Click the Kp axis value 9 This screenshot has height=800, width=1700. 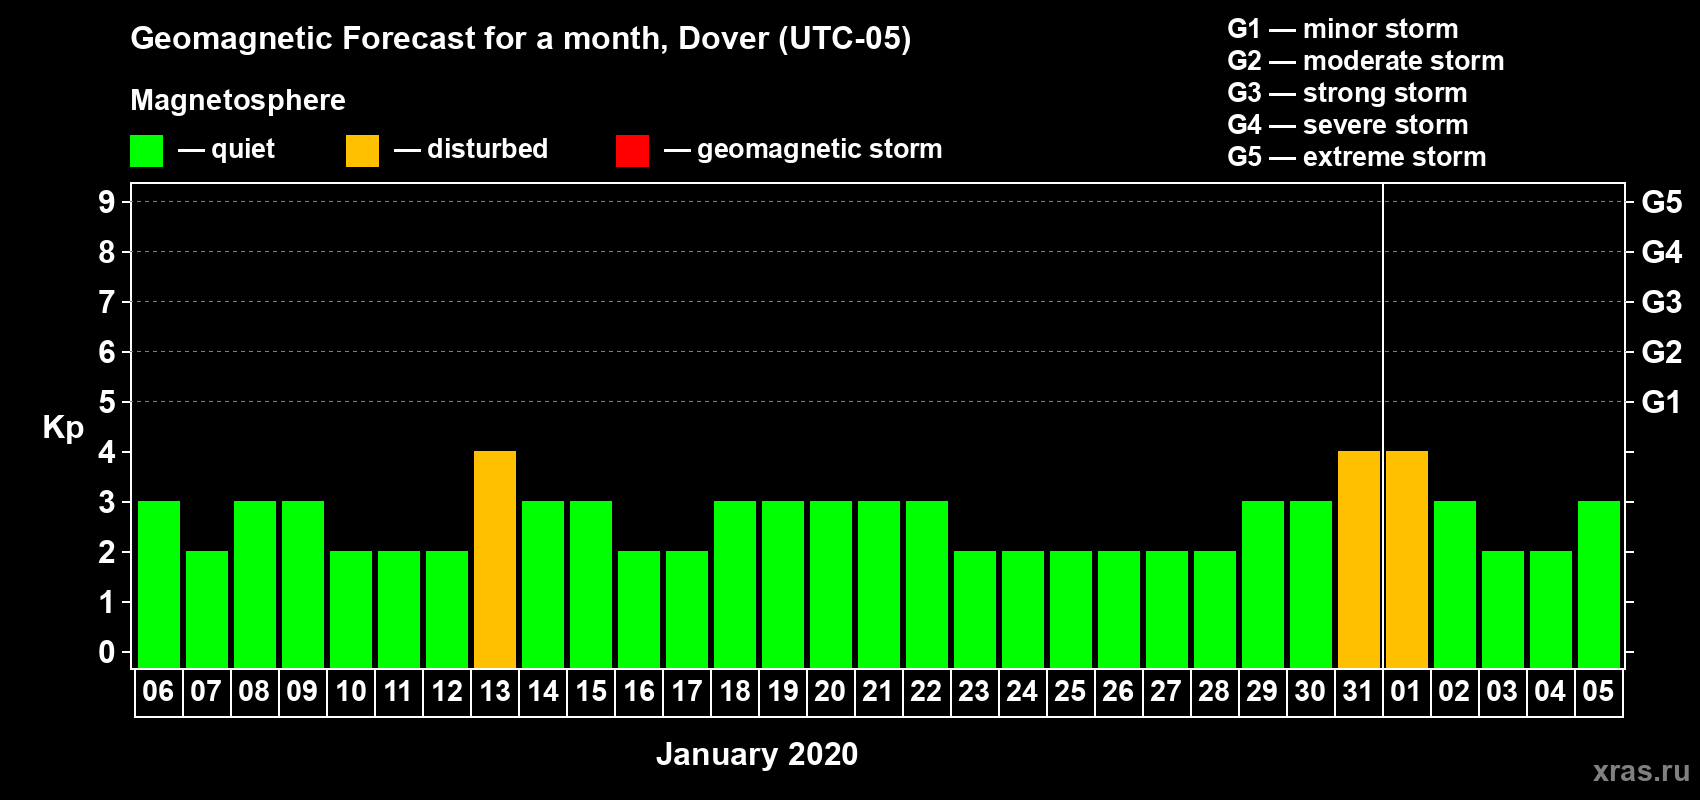[x=106, y=202]
